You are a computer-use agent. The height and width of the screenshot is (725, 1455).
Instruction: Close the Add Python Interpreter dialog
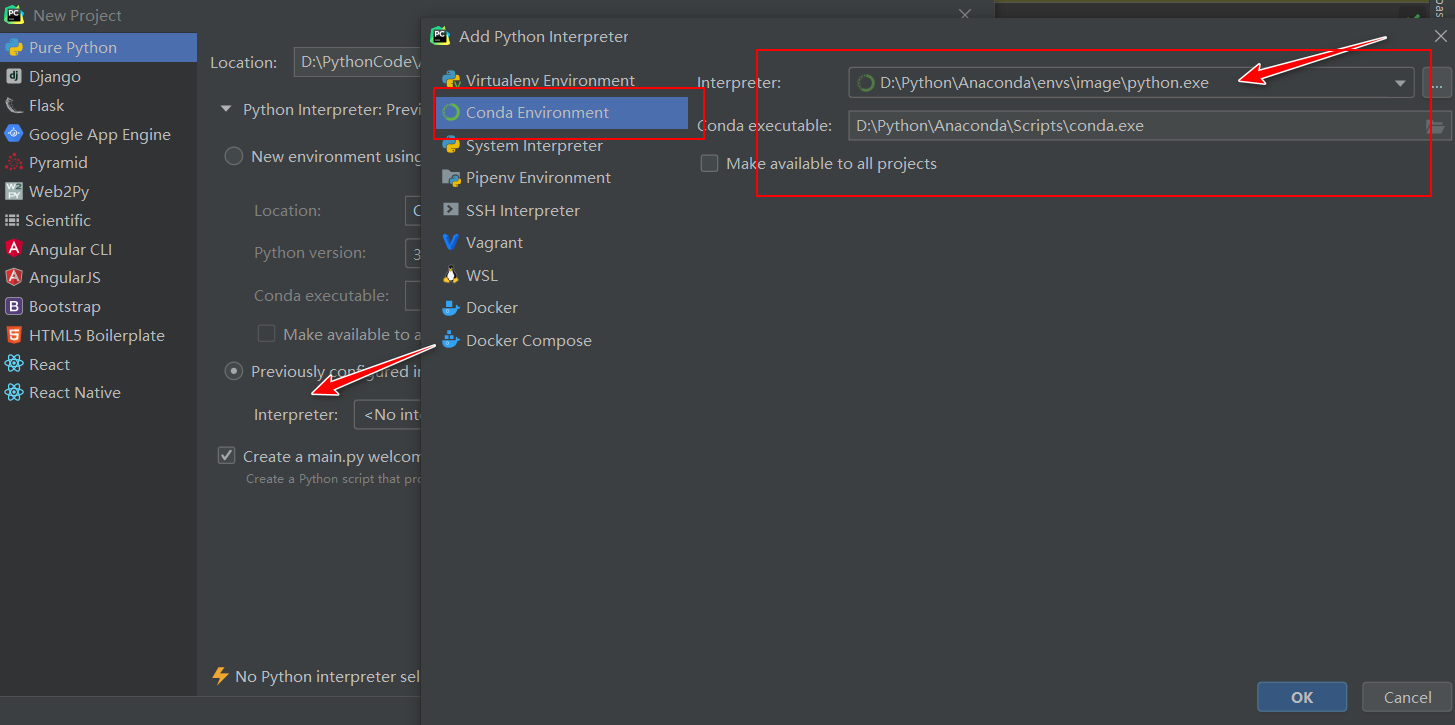[x=1440, y=36]
